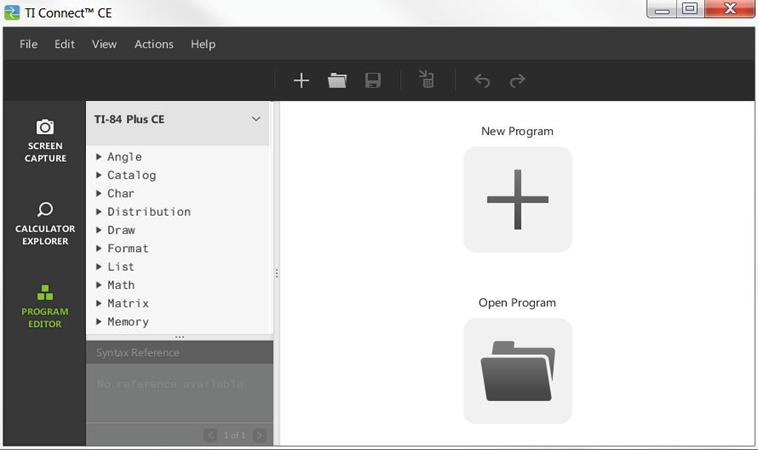Click the horizontal splitter dots above Syntax Reference
Screen dimensions: 758x450
pyautogui.click(x=179, y=337)
